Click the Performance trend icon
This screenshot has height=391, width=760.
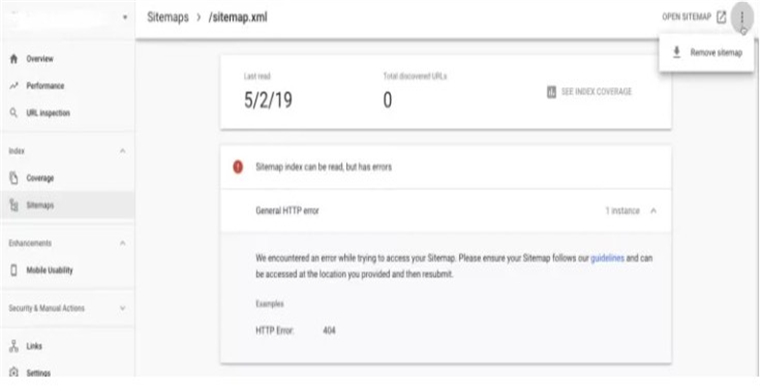pyautogui.click(x=14, y=86)
